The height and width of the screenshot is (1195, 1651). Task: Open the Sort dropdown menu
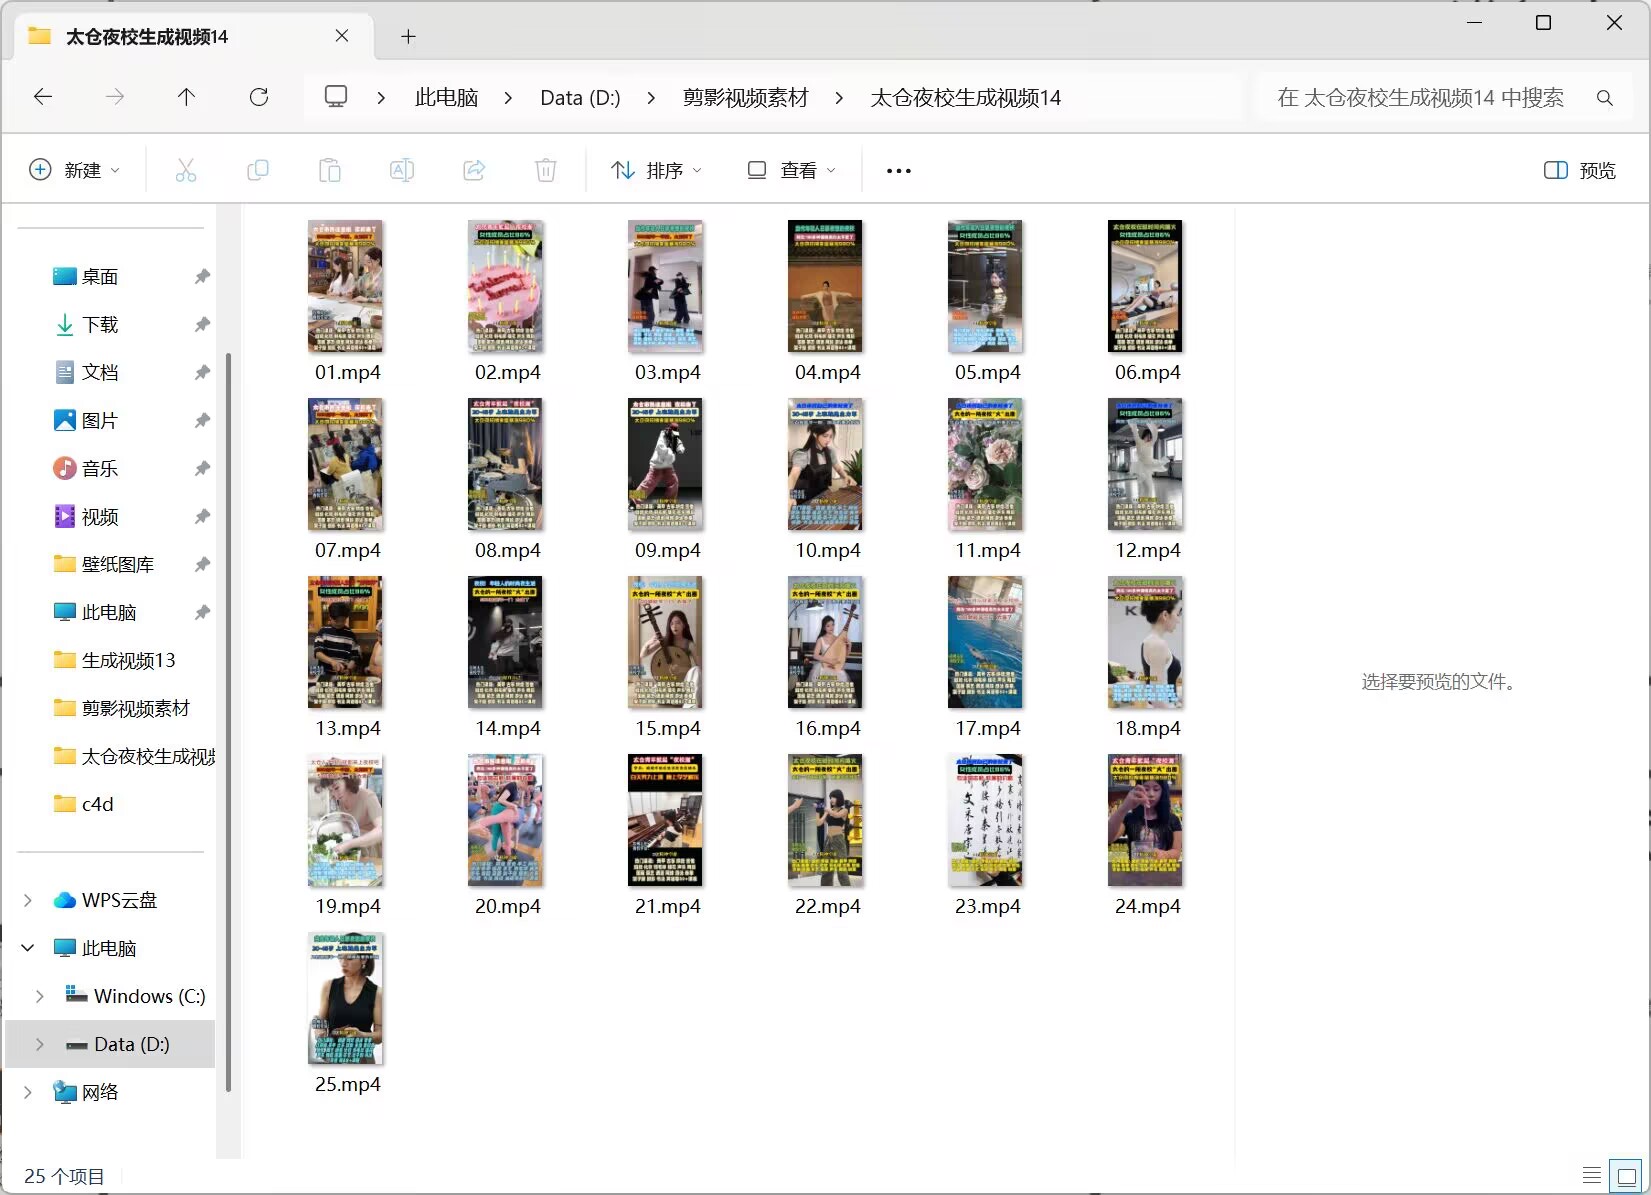[x=657, y=170]
